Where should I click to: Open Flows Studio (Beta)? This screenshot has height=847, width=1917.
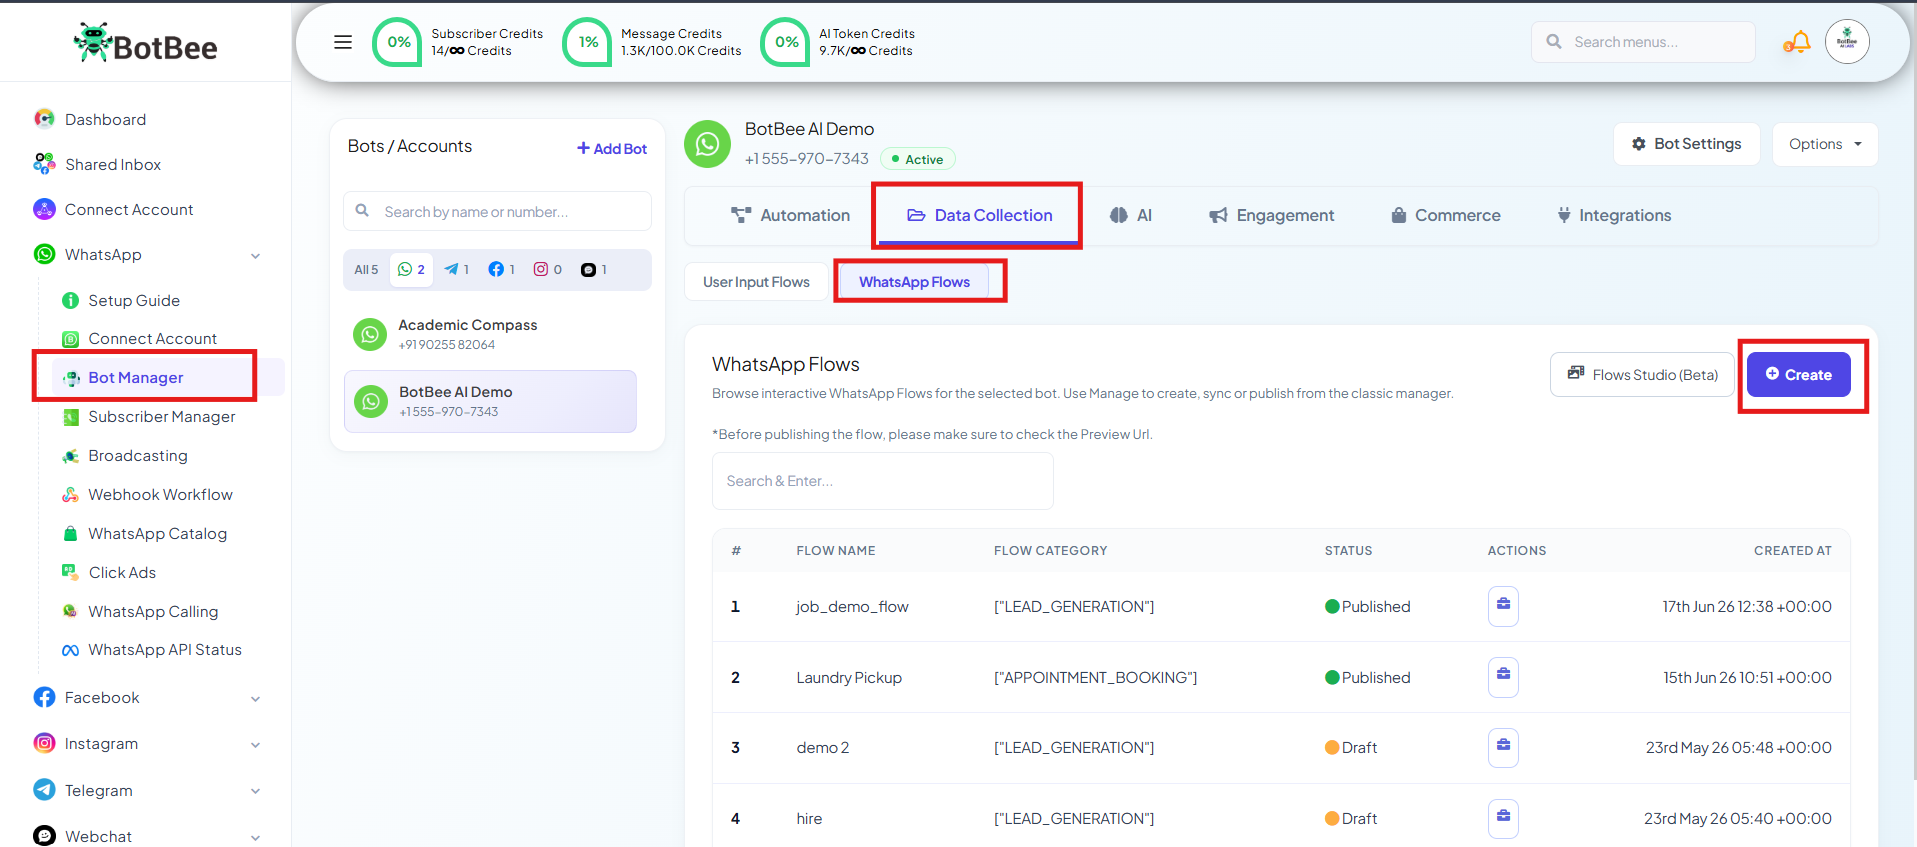pos(1642,374)
